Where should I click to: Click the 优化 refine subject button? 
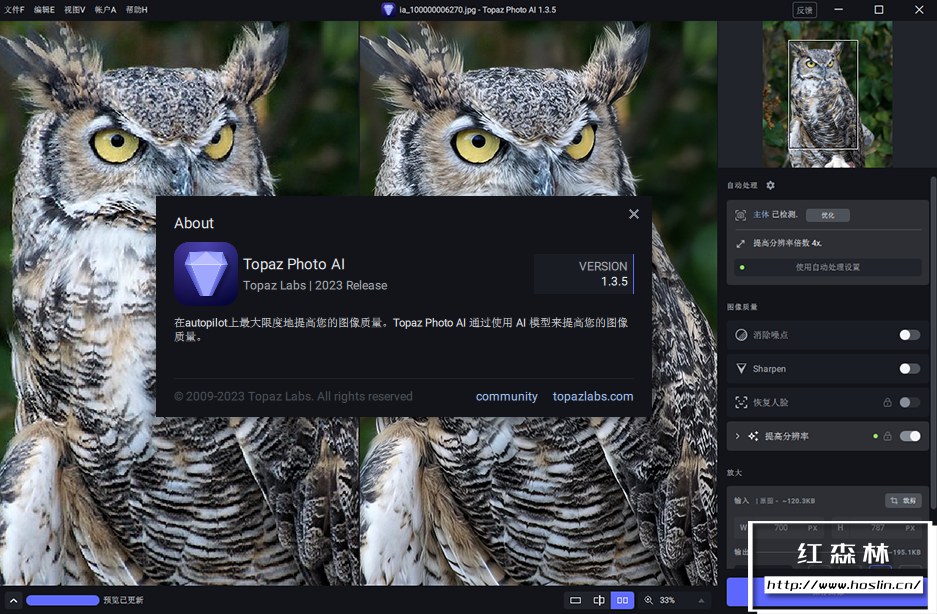click(x=828, y=215)
